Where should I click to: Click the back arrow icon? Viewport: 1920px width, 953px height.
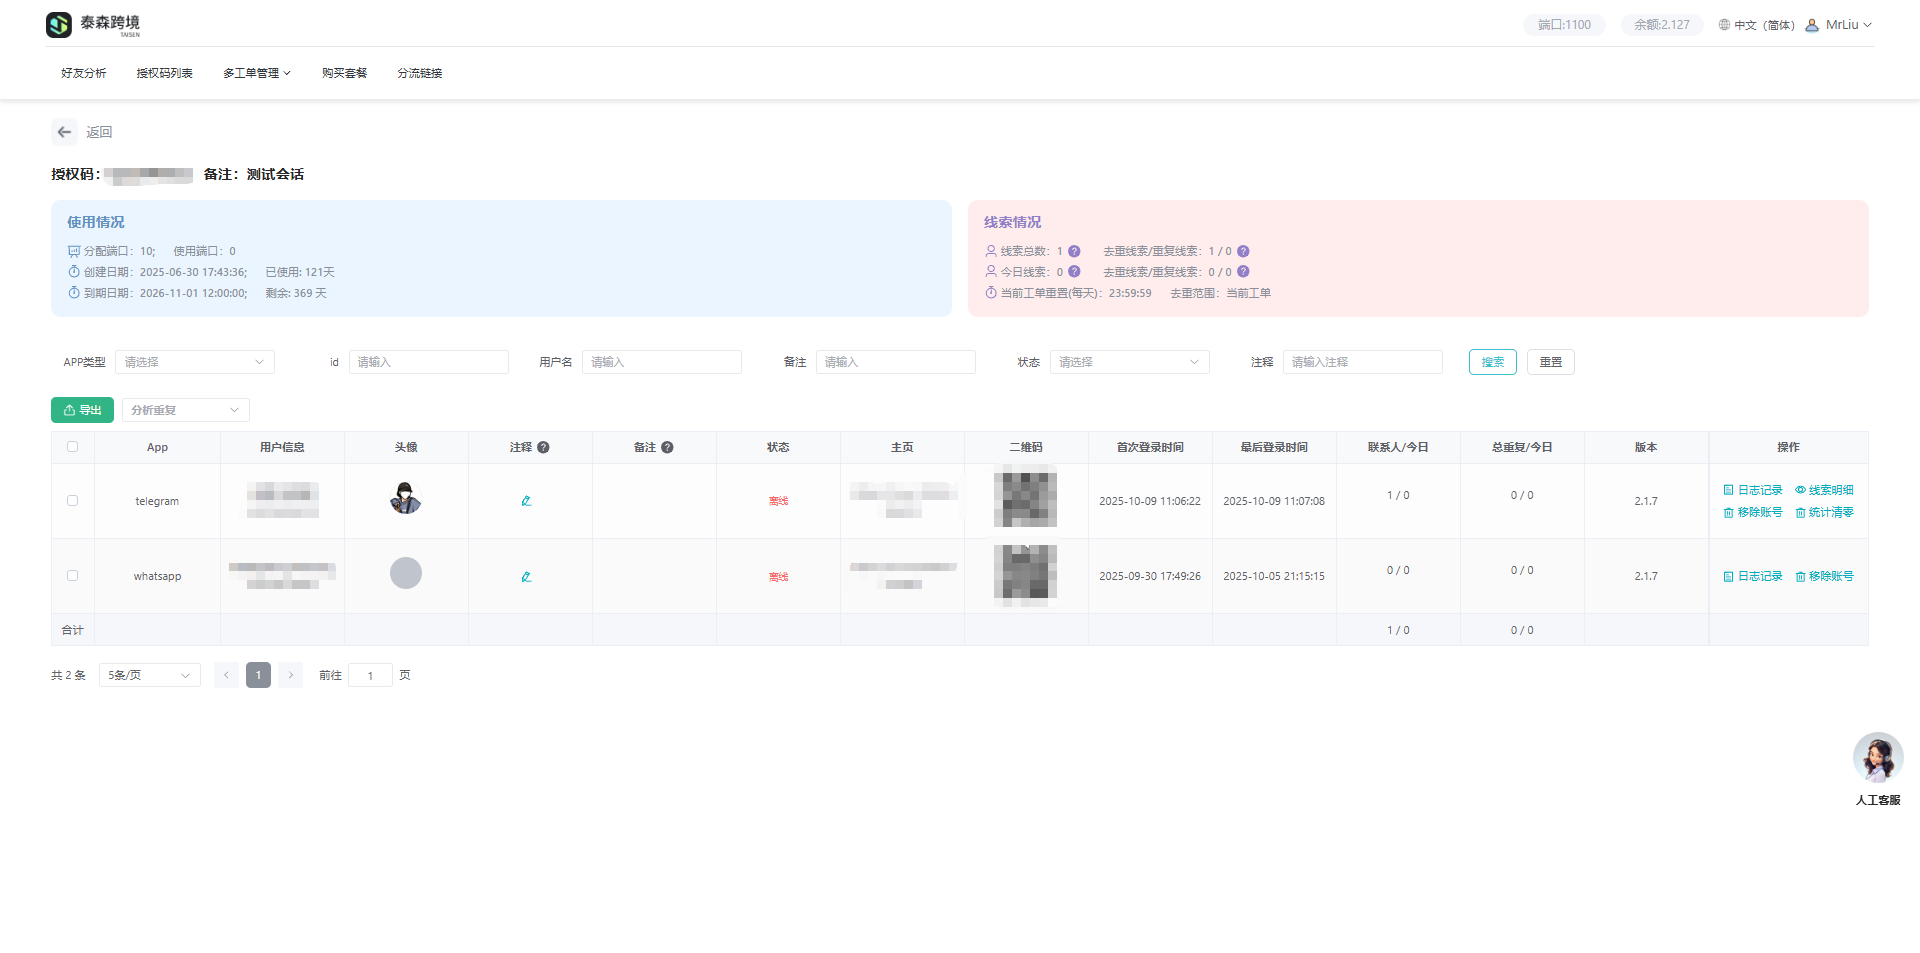click(x=64, y=132)
